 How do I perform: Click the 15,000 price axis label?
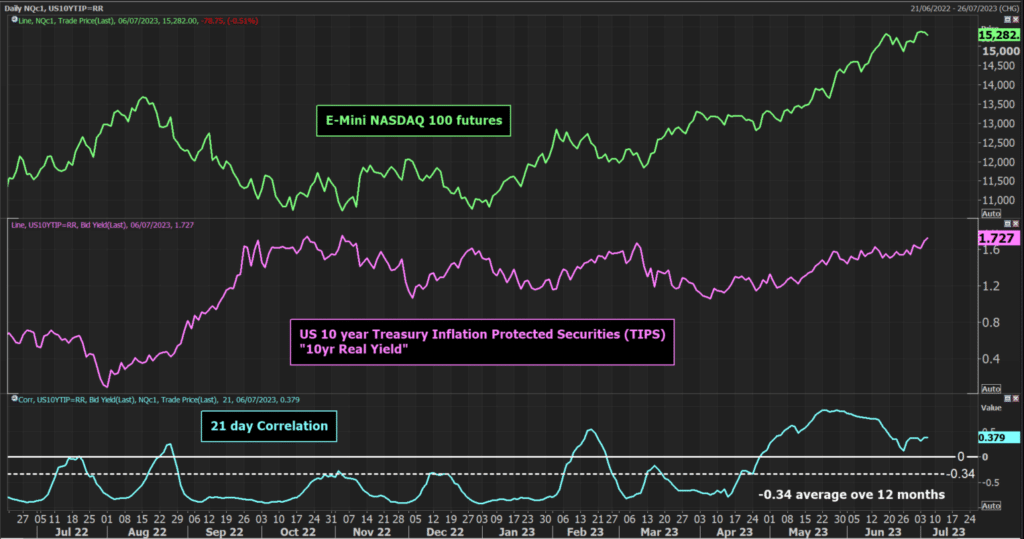1000,51
